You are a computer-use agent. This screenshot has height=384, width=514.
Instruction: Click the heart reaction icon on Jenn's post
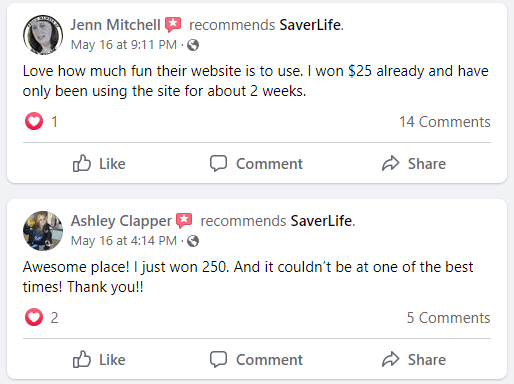click(x=34, y=121)
